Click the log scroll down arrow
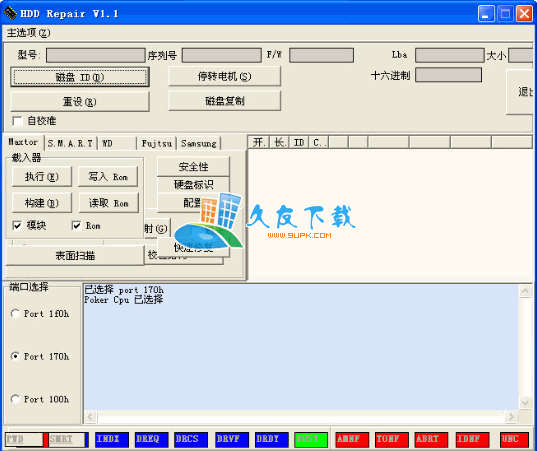The height and width of the screenshot is (451, 537). [525, 402]
